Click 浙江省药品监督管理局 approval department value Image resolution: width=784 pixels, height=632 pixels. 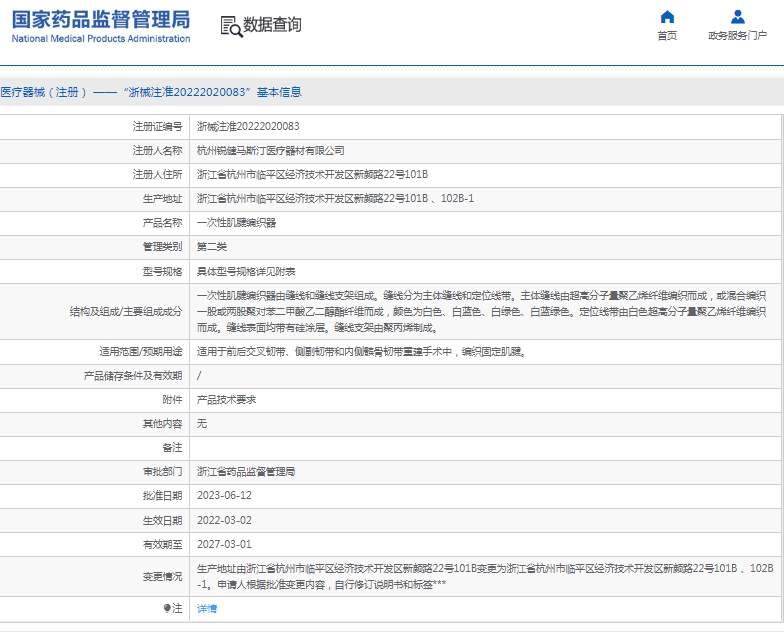tap(246, 472)
